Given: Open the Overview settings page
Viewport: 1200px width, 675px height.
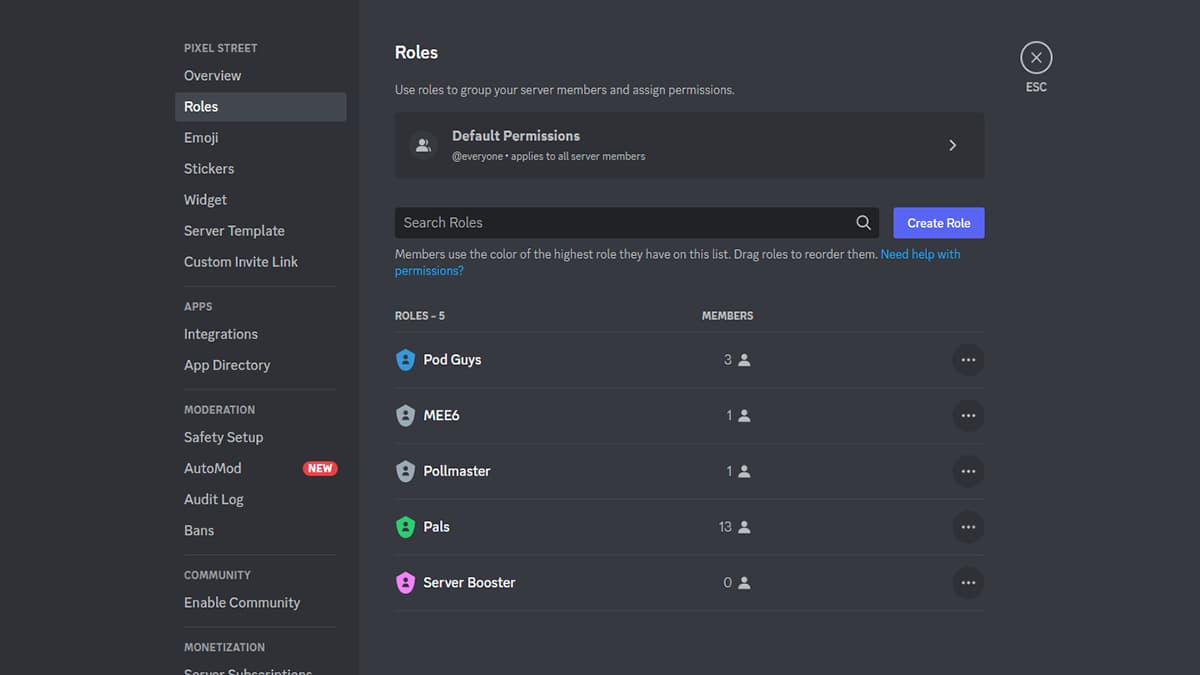Looking at the screenshot, I should click(212, 76).
